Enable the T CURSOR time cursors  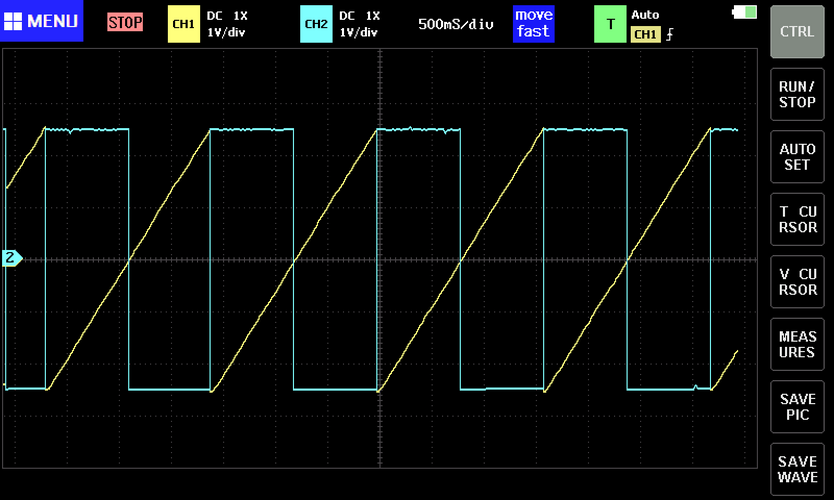(x=797, y=219)
